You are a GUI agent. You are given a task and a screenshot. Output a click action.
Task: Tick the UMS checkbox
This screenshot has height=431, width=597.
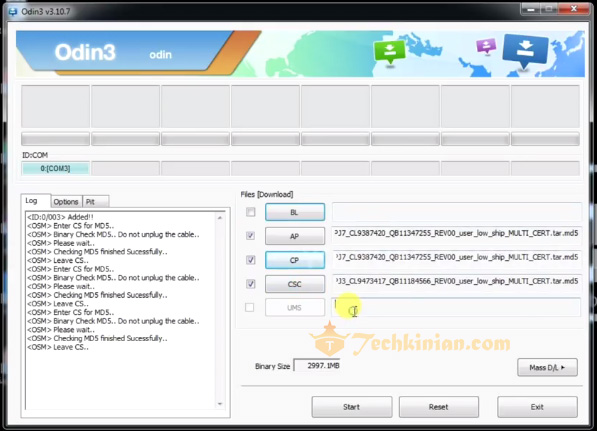(x=250, y=307)
